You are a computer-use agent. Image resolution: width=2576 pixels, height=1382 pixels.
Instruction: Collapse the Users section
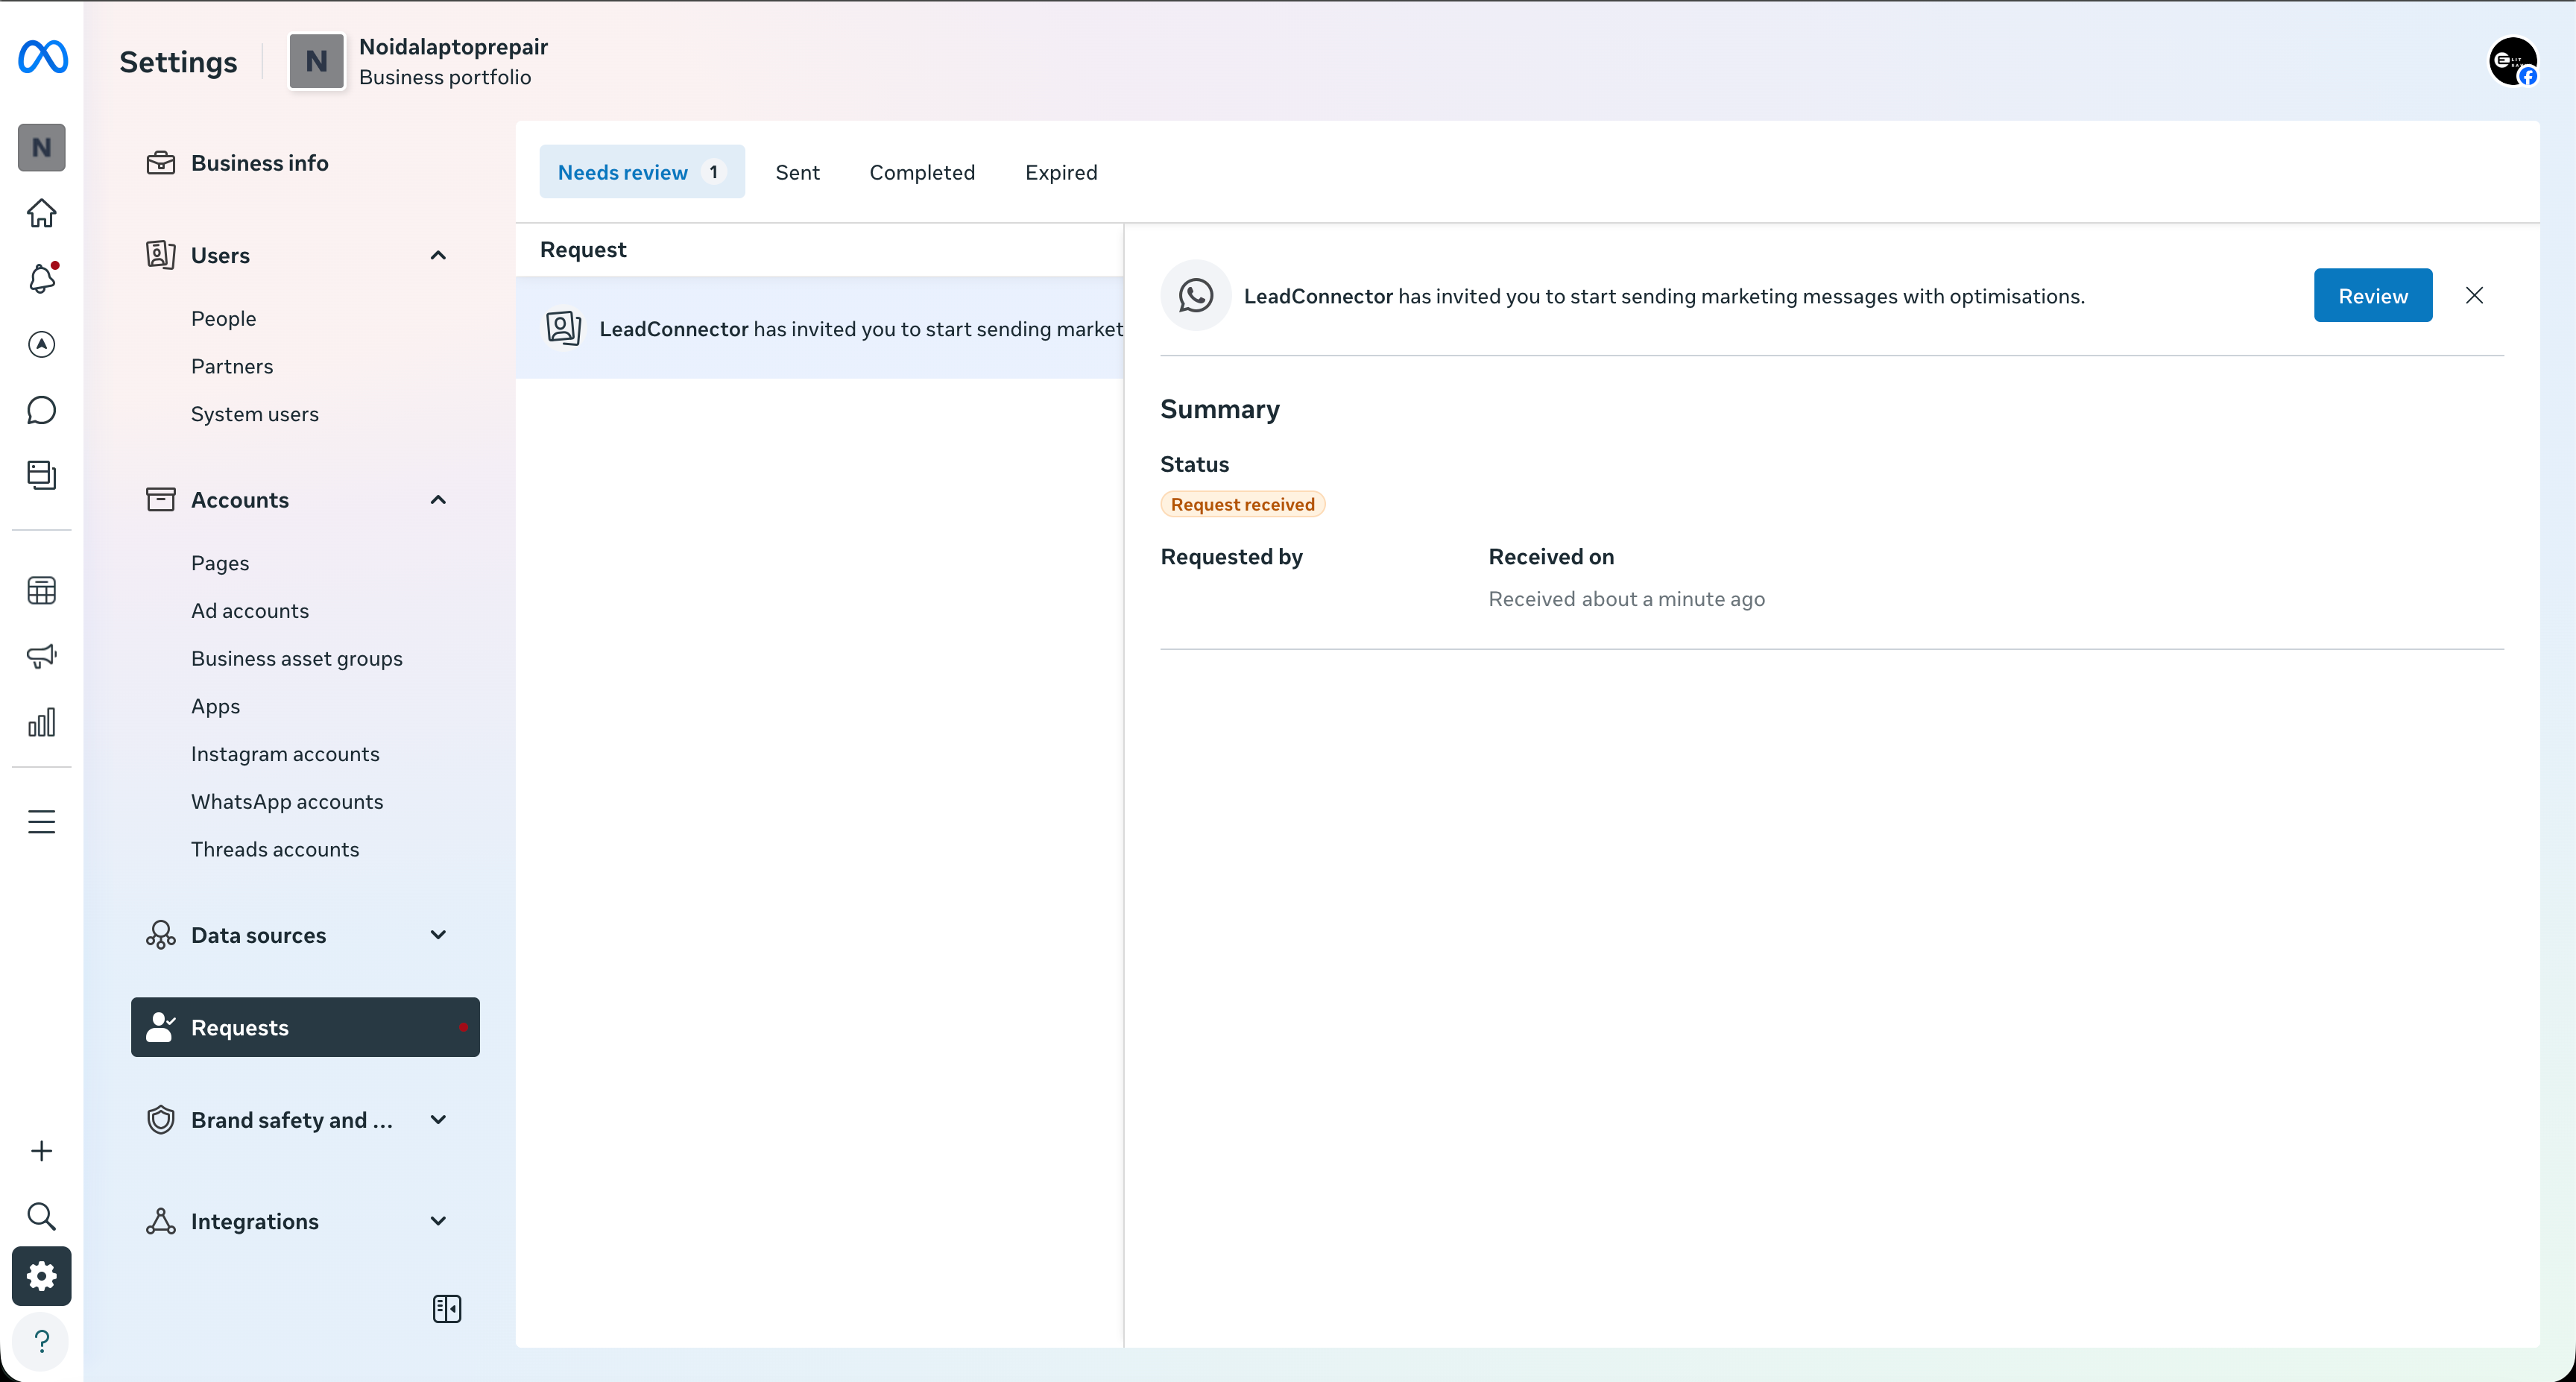tap(438, 255)
